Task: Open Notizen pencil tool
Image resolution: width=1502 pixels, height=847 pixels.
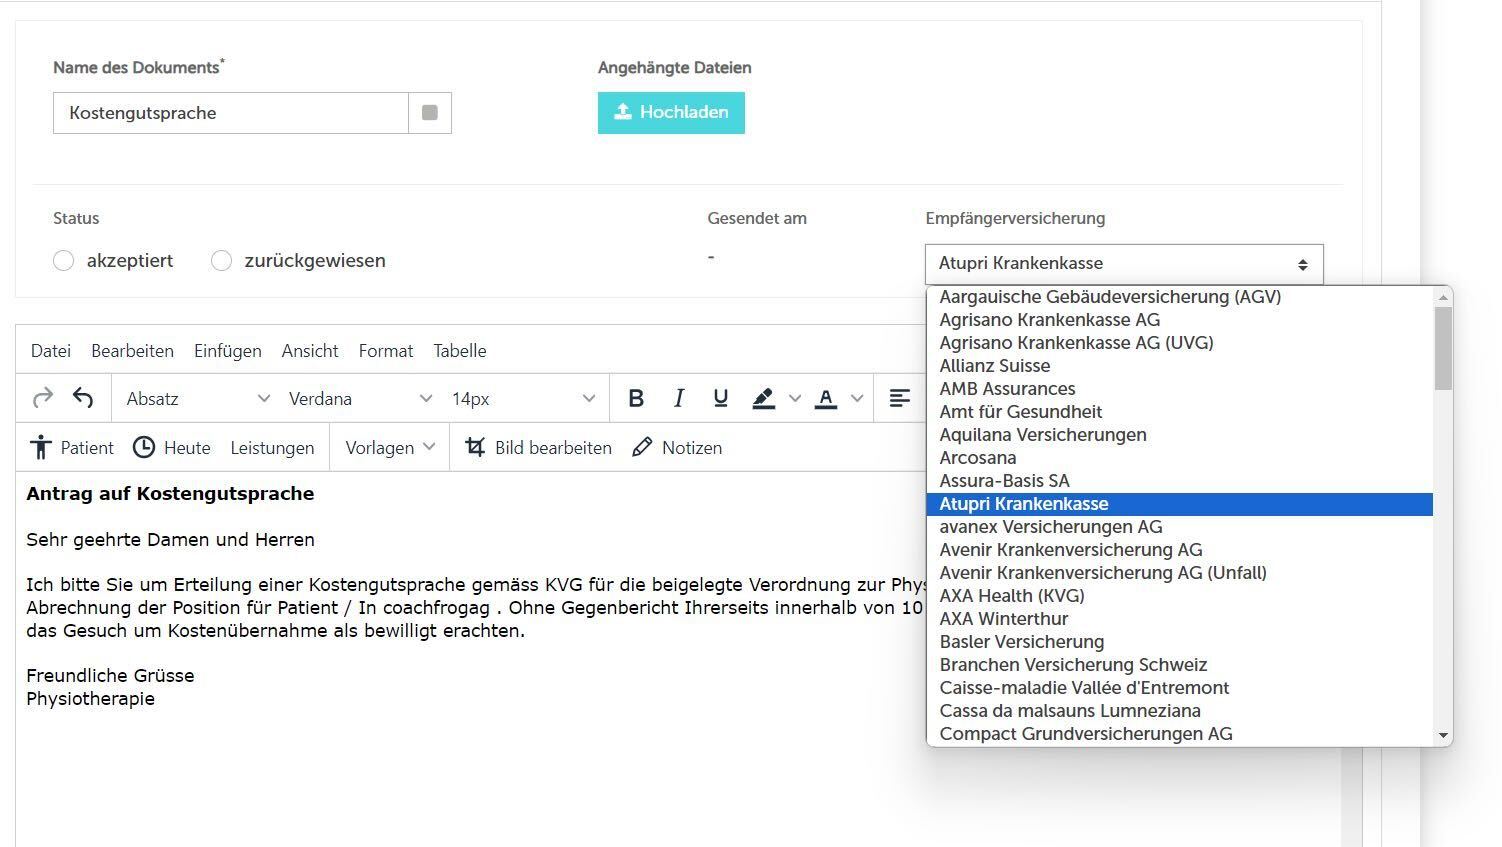Action: (x=677, y=448)
